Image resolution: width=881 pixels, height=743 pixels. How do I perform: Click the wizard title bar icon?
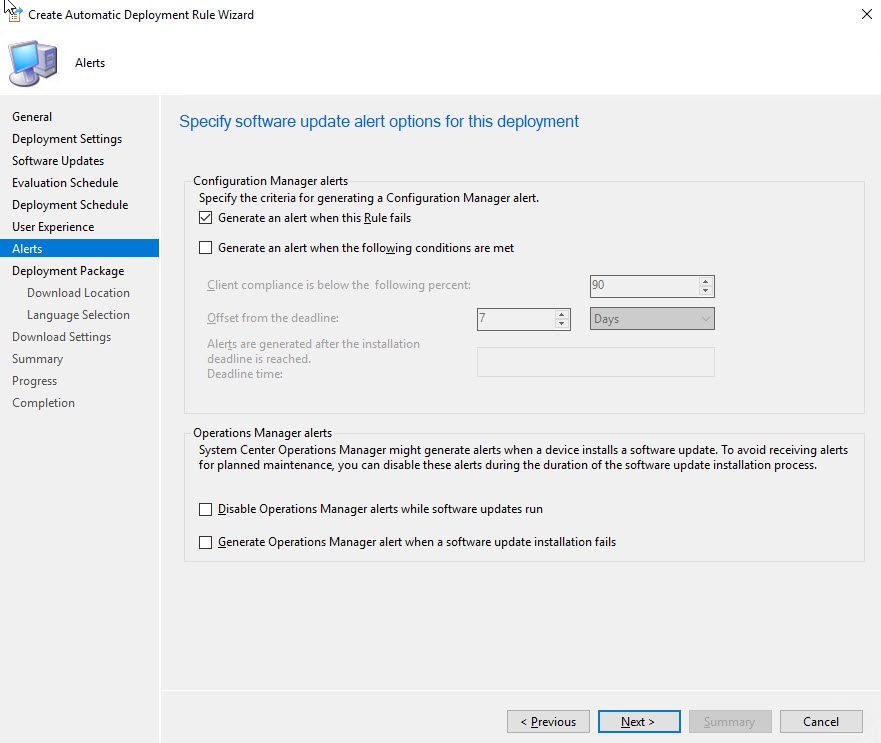13,13
